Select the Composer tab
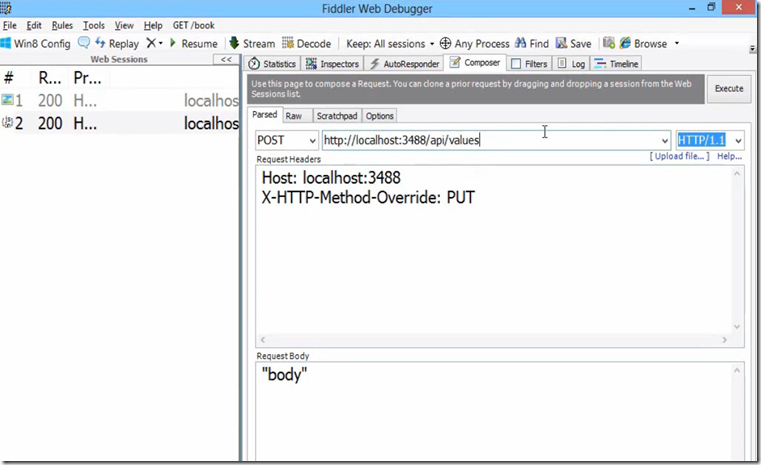The width and height of the screenshot is (761, 465). click(x=475, y=63)
